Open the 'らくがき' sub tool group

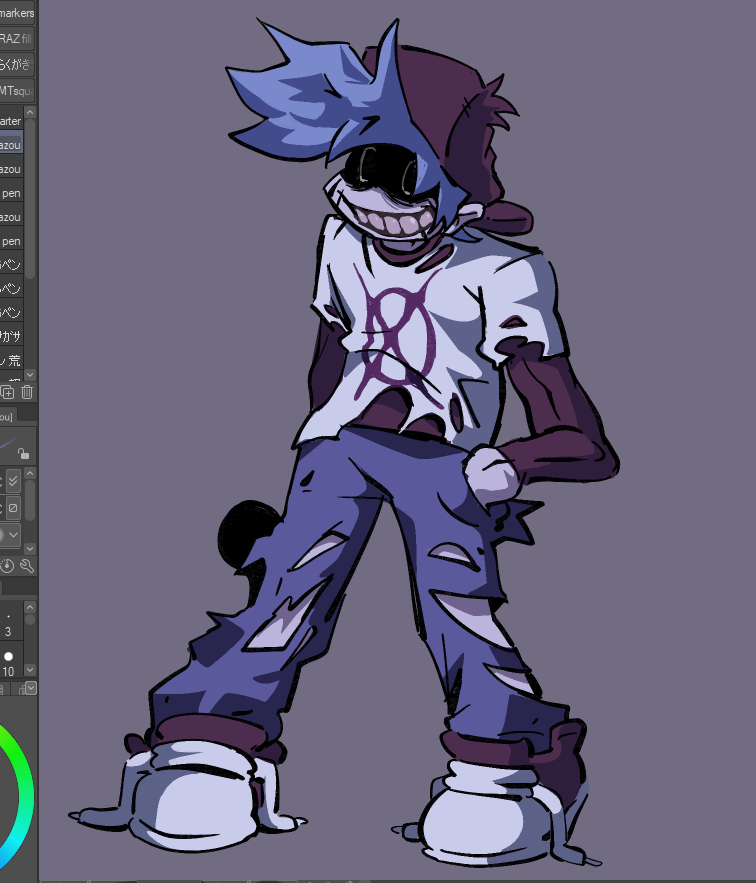[17, 65]
